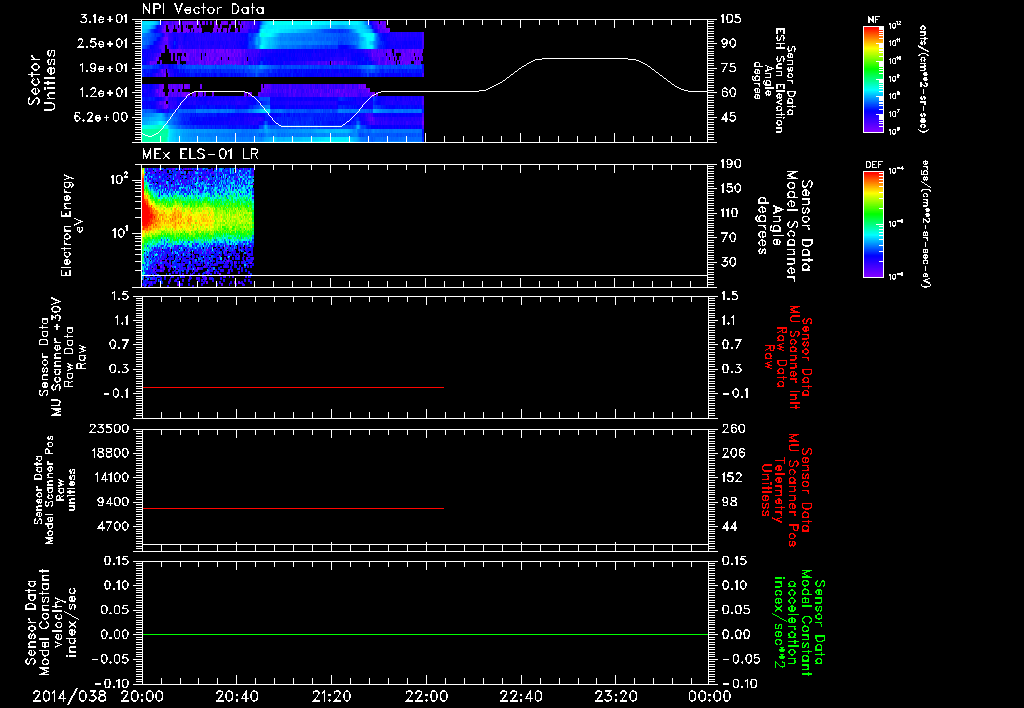The width and height of the screenshot is (1024, 708).
Task: Click the red 'MU Scanner Pos Telemetry' title
Action: click(786, 490)
